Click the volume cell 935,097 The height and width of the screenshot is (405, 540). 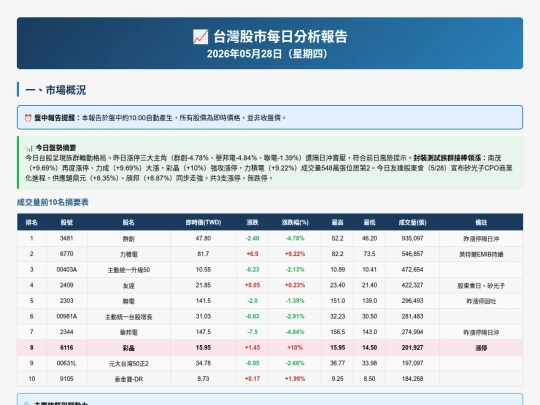tap(413, 238)
